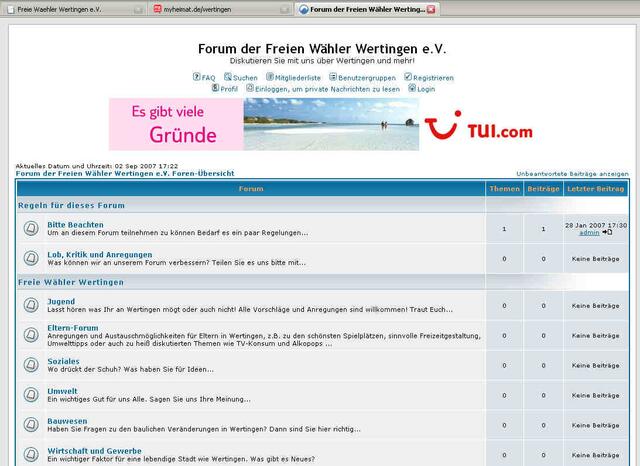Click the Login icon
This screenshot has width=640, height=466.
click(x=412, y=88)
